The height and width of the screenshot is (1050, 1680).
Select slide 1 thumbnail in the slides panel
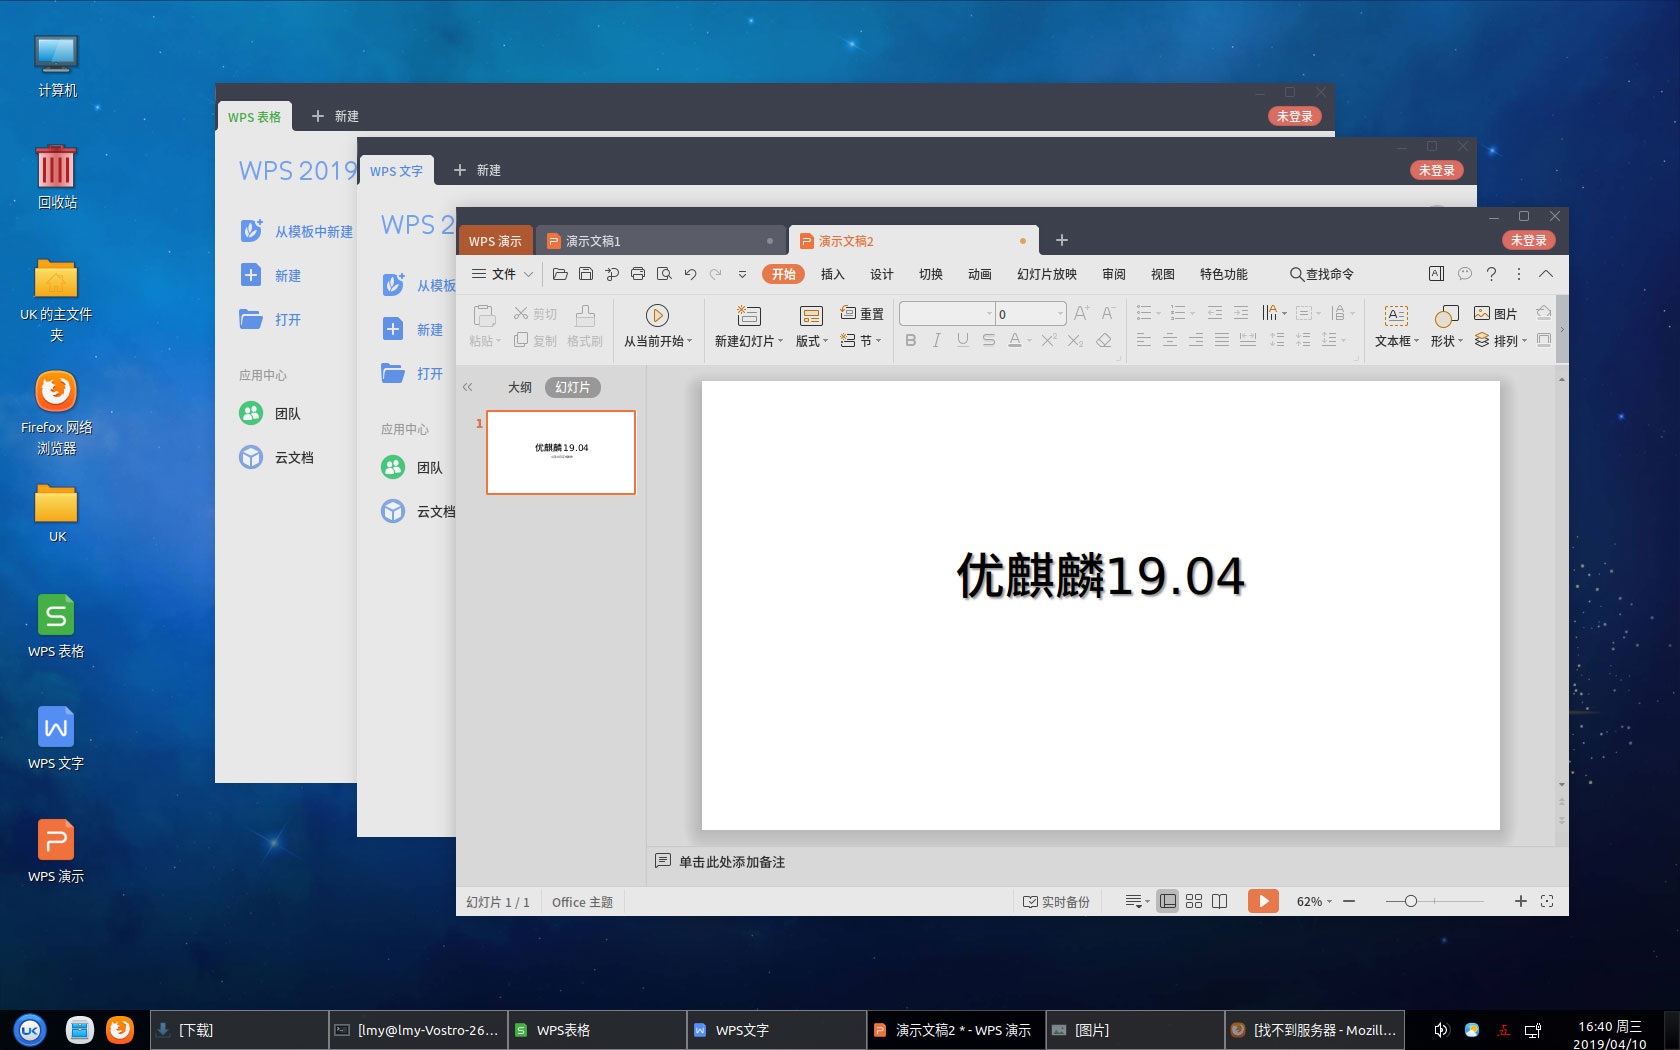560,452
